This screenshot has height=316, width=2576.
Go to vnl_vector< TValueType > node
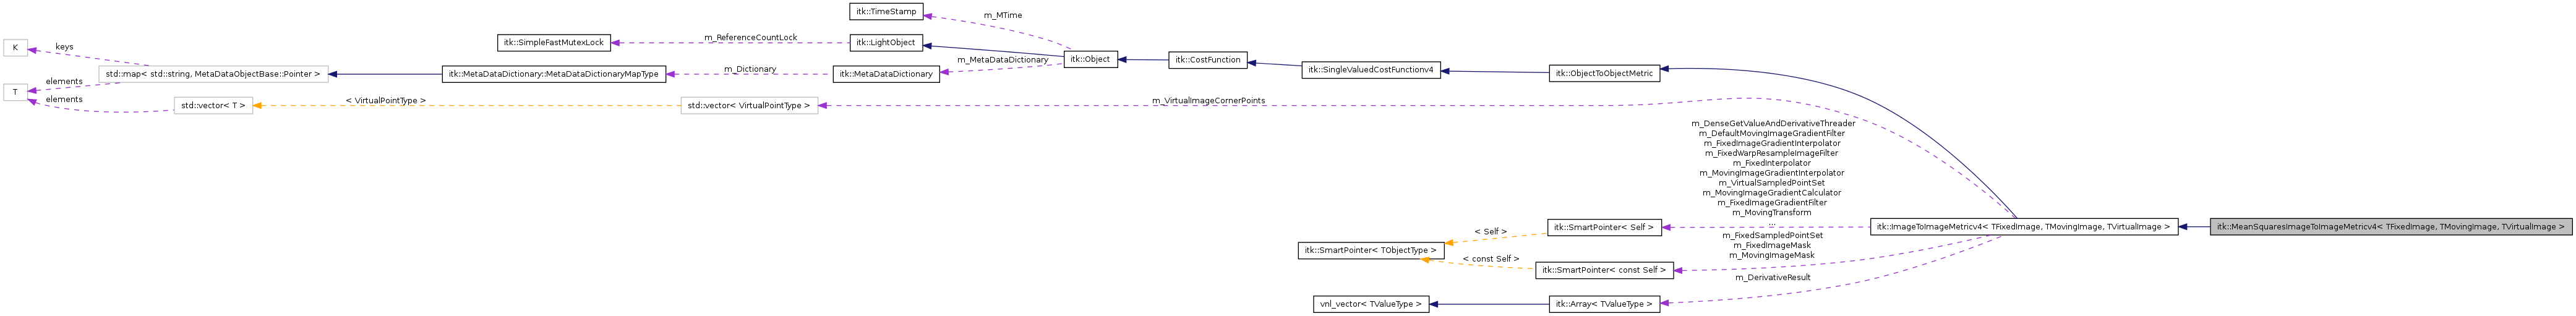(x=1371, y=304)
